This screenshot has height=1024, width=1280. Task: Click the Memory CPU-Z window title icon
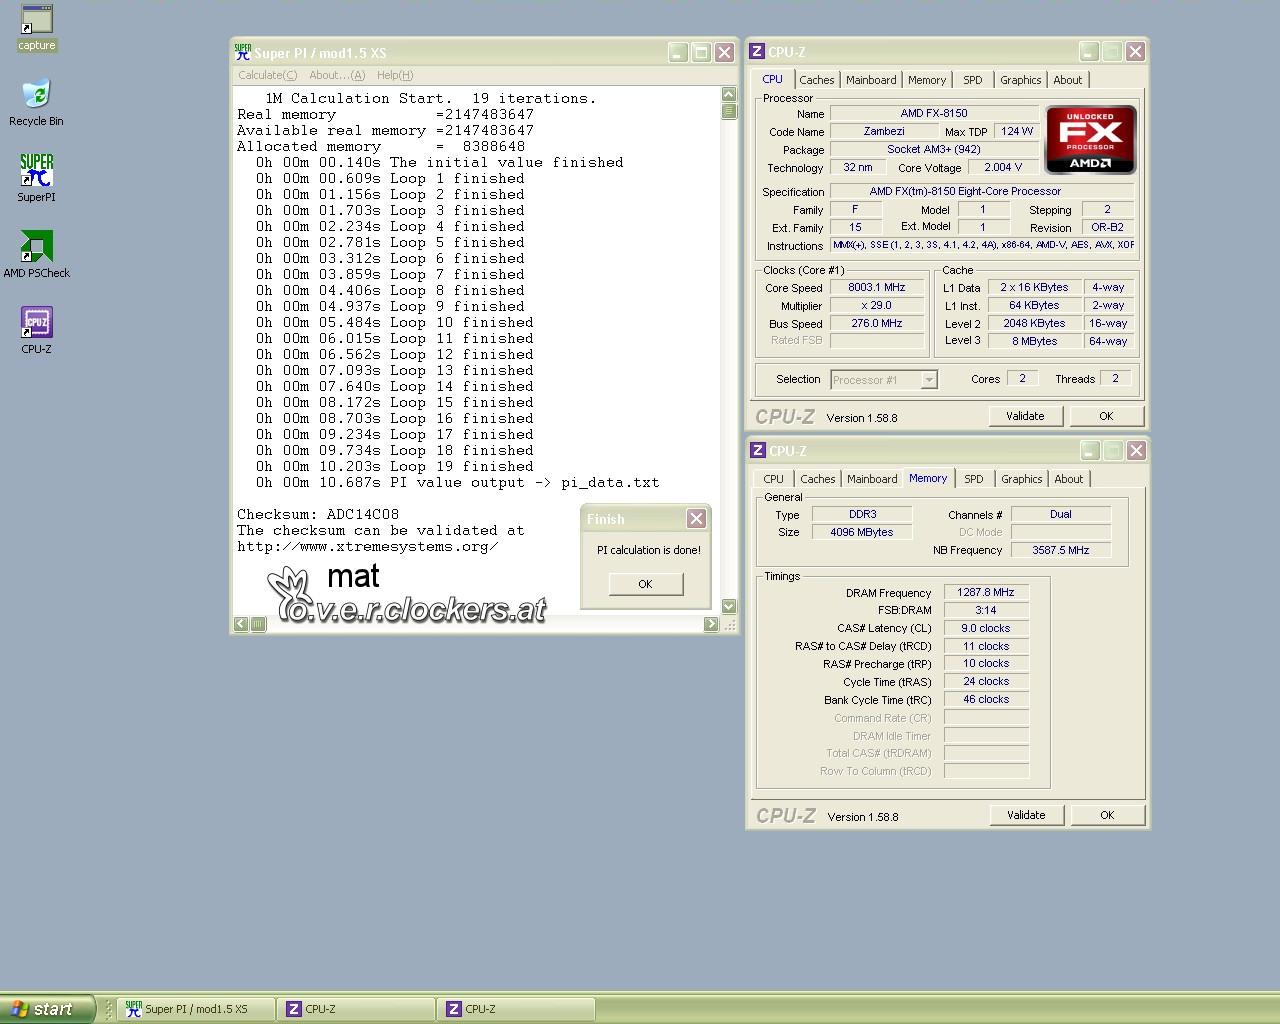(758, 451)
